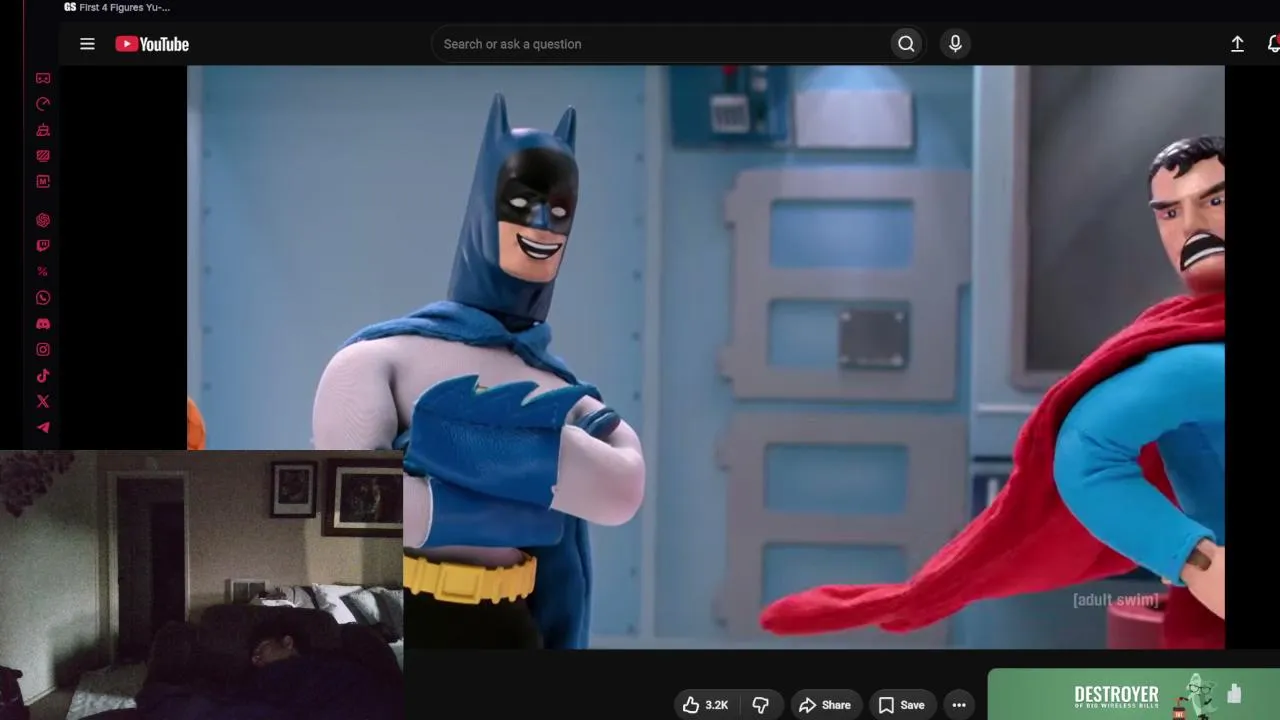Screen dimensions: 1280x720
Task: Open the M-box icon in sidebar
Action: click(43, 182)
